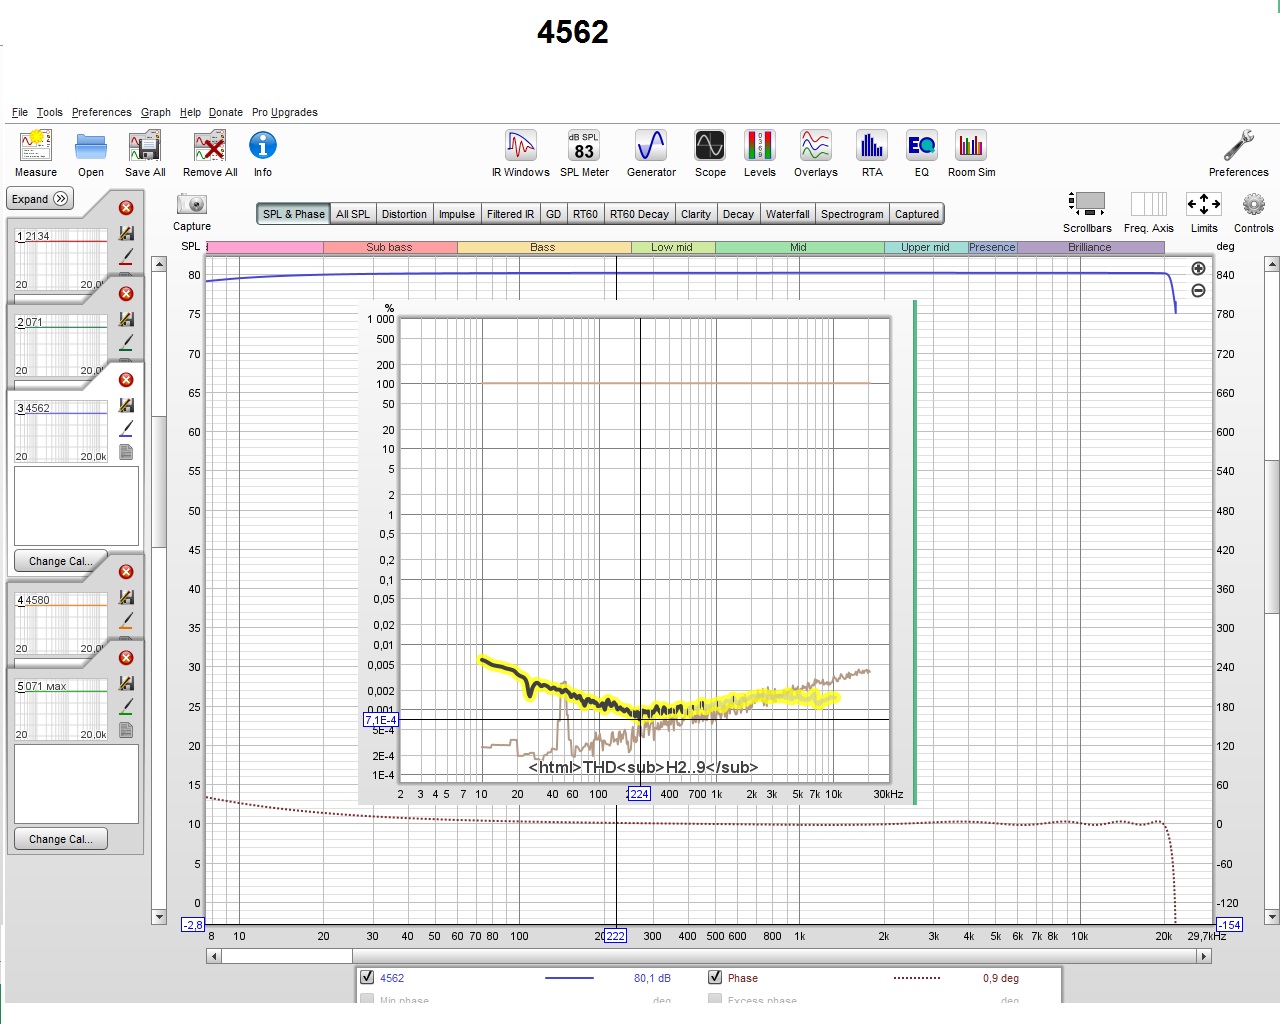This screenshot has width=1280, height=1024.
Task: Change line colour of measurement 4580
Action: pos(126,620)
